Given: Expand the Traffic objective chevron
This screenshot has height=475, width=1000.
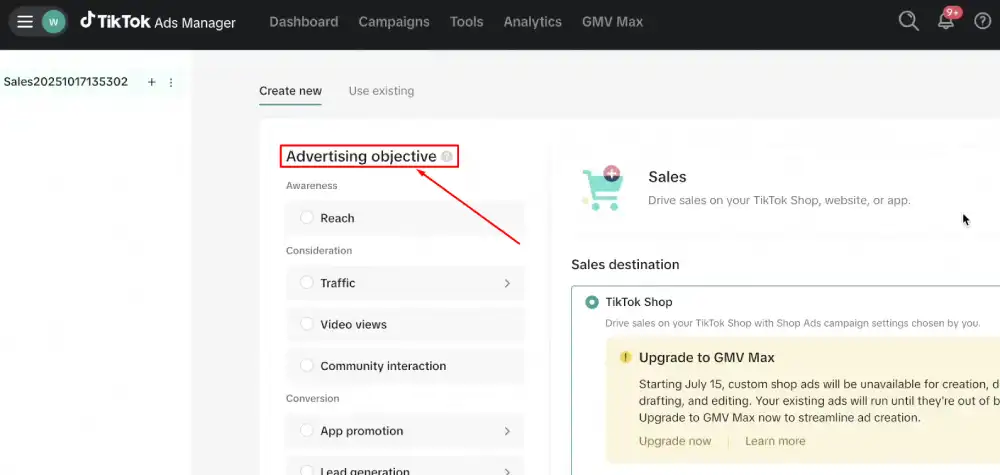Looking at the screenshot, I should [507, 283].
